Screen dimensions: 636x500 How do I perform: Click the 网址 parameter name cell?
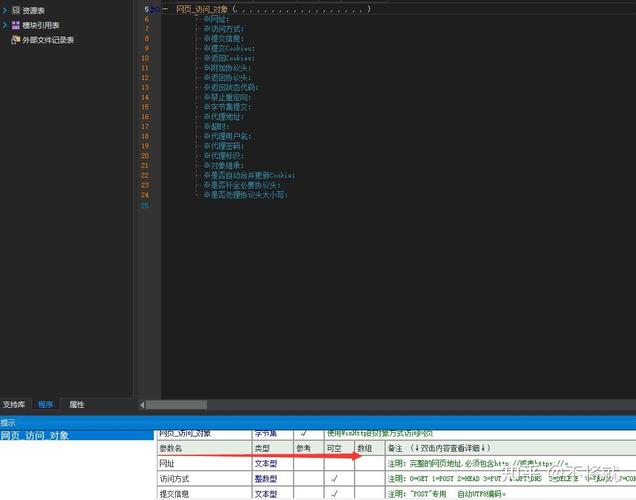click(x=204, y=463)
